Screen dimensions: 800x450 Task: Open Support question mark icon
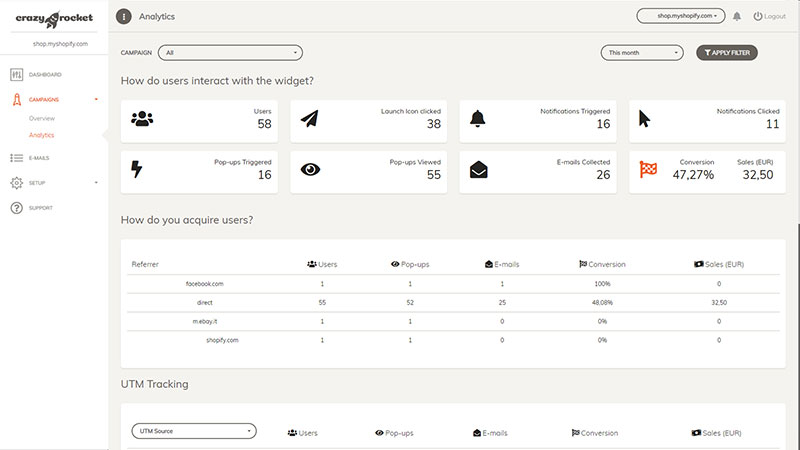point(16,208)
